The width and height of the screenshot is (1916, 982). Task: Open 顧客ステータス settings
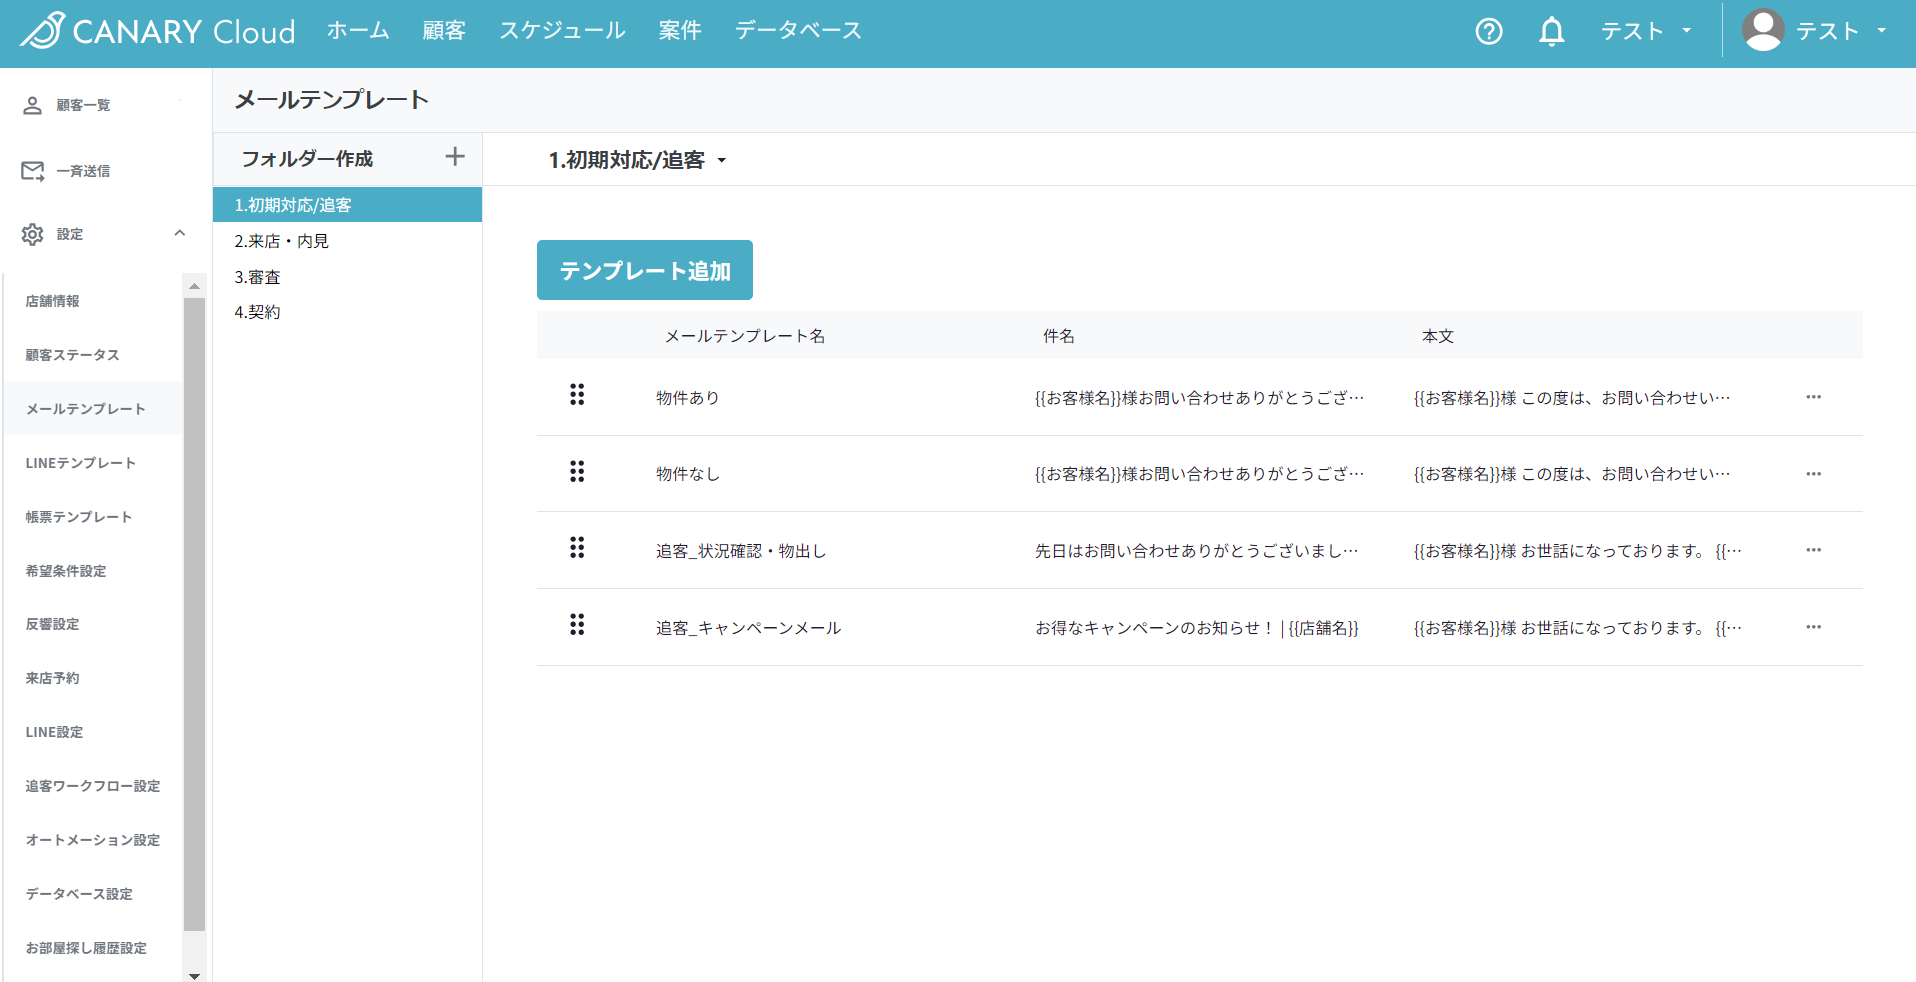pos(73,355)
